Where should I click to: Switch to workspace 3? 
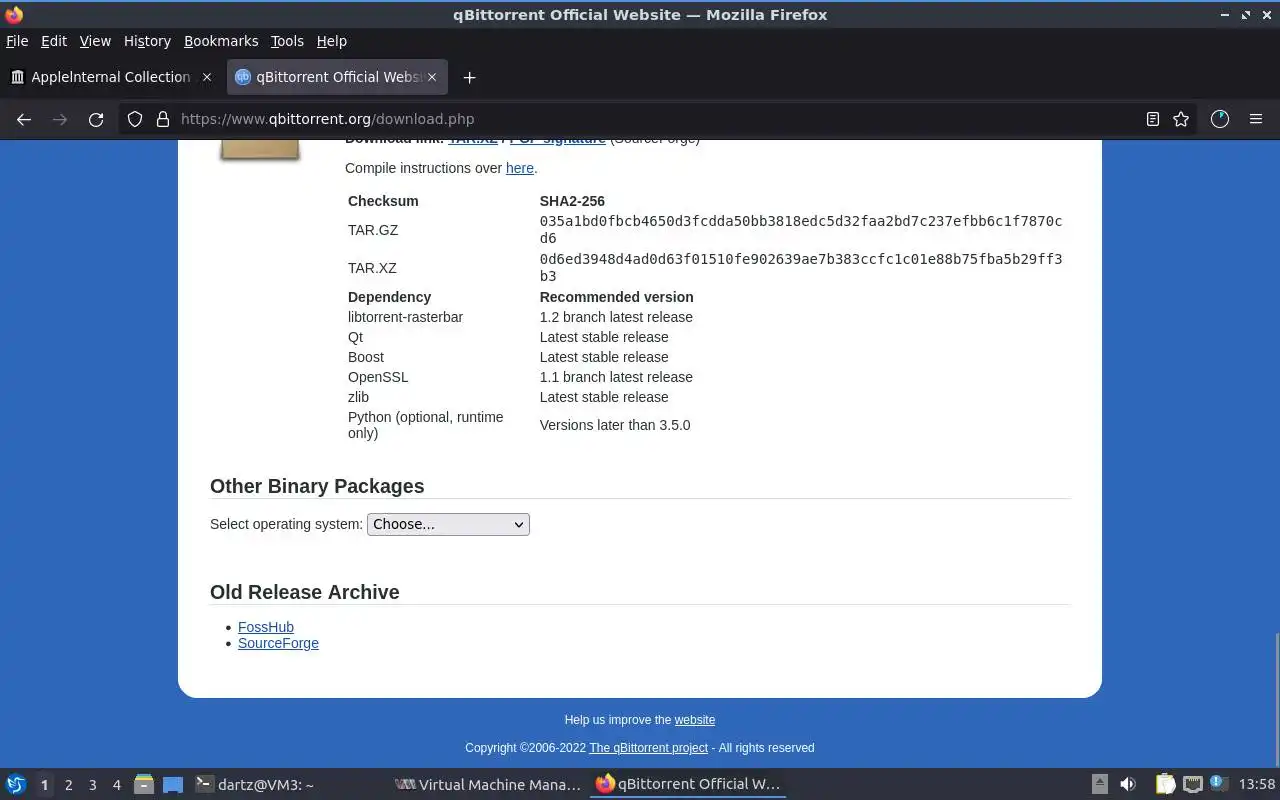pos(92,785)
